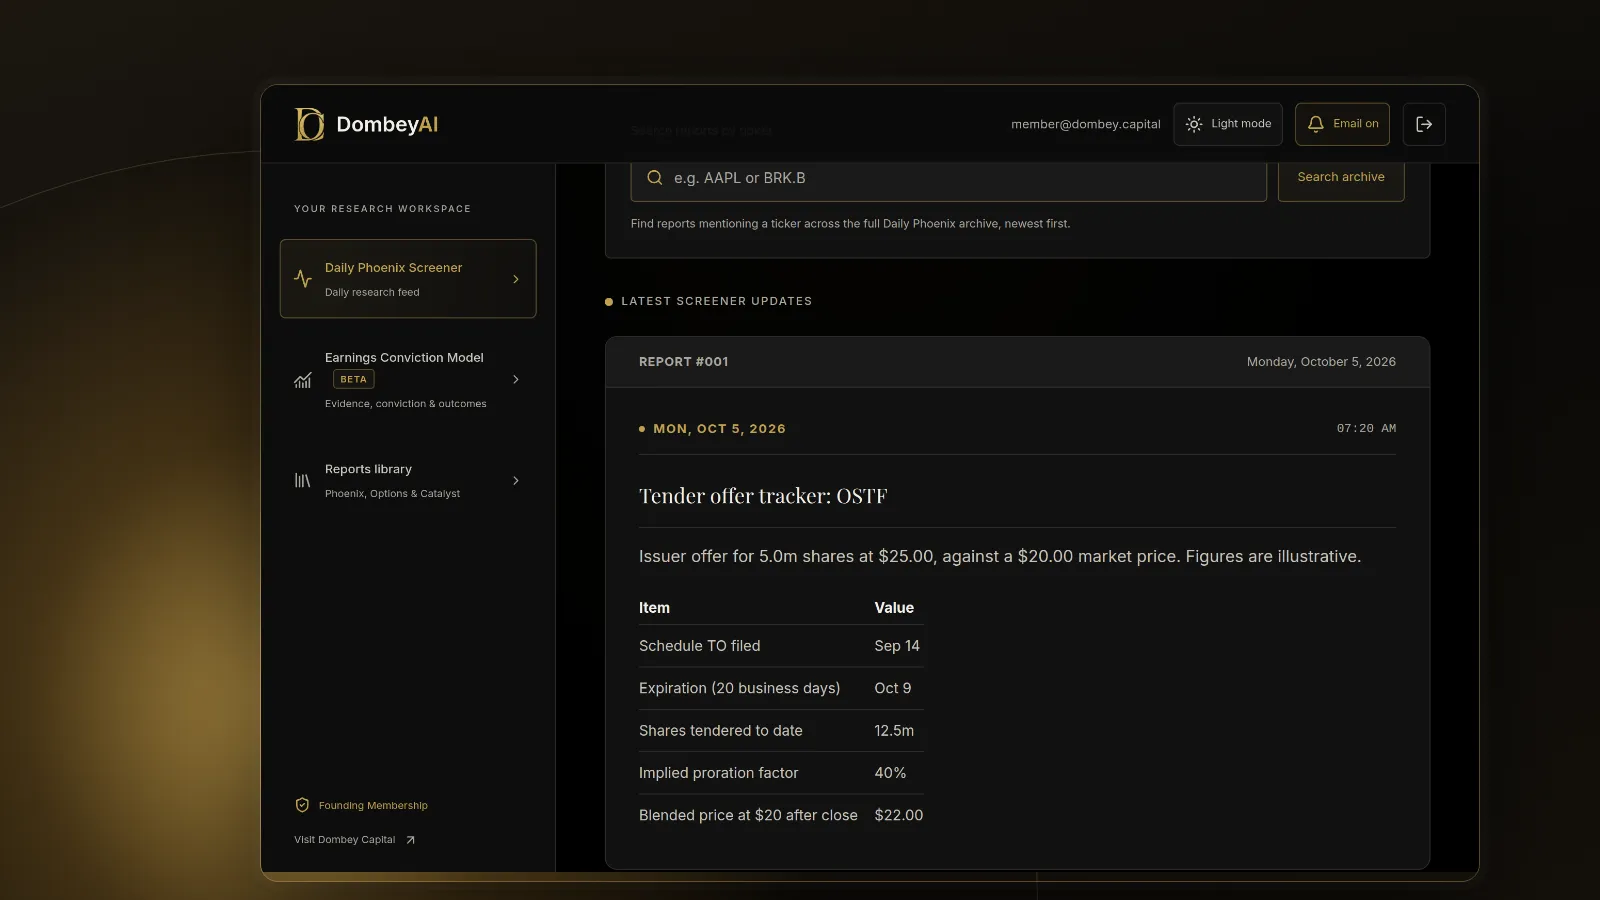Click the Schedule TO filed row label

[700, 646]
